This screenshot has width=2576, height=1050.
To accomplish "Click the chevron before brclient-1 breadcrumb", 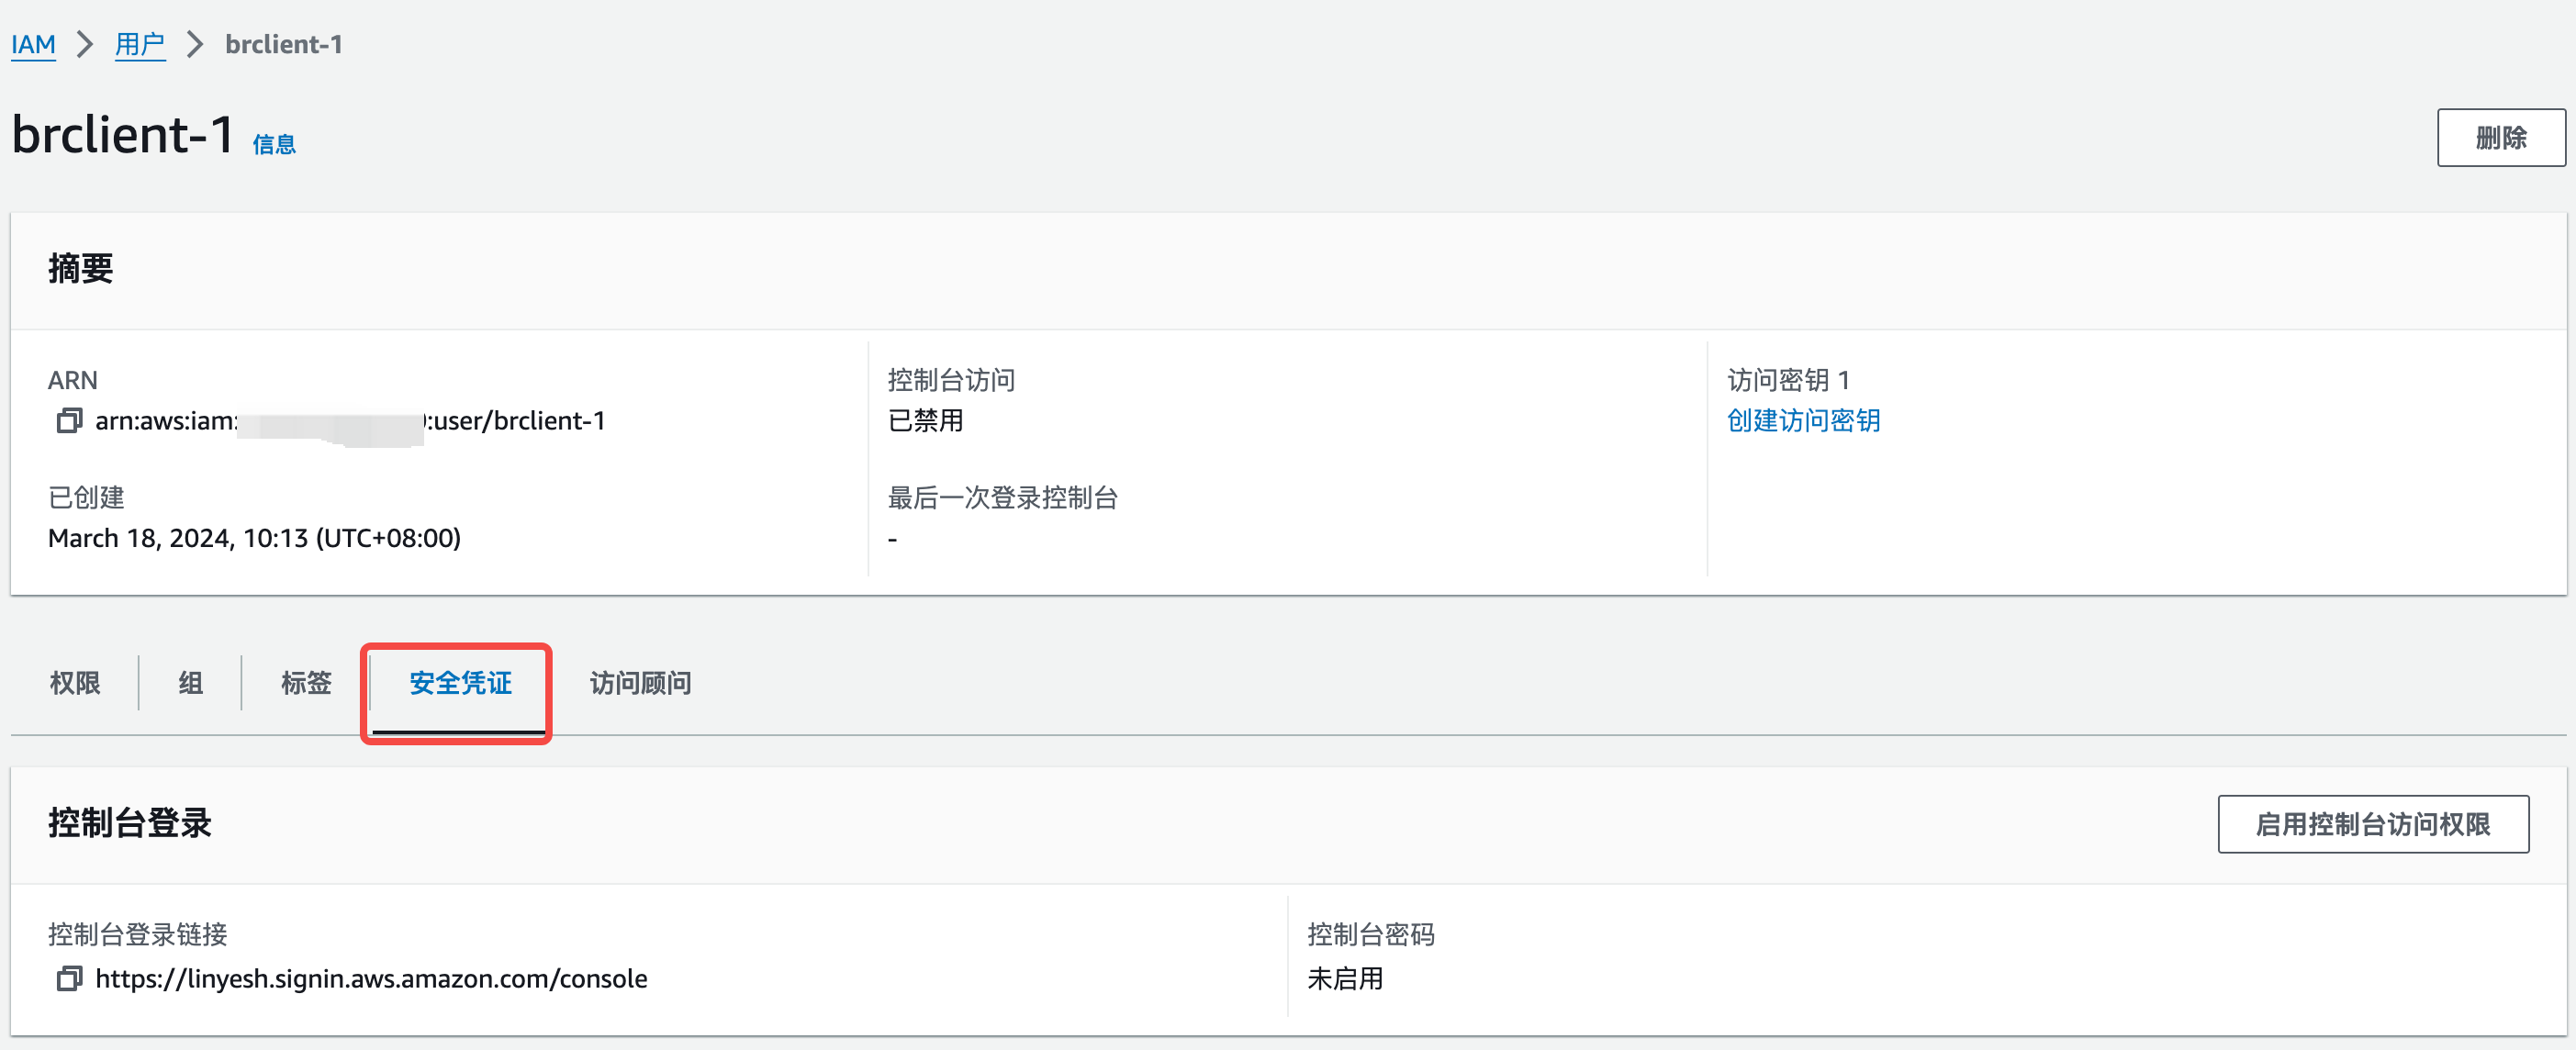I will tap(194, 44).
